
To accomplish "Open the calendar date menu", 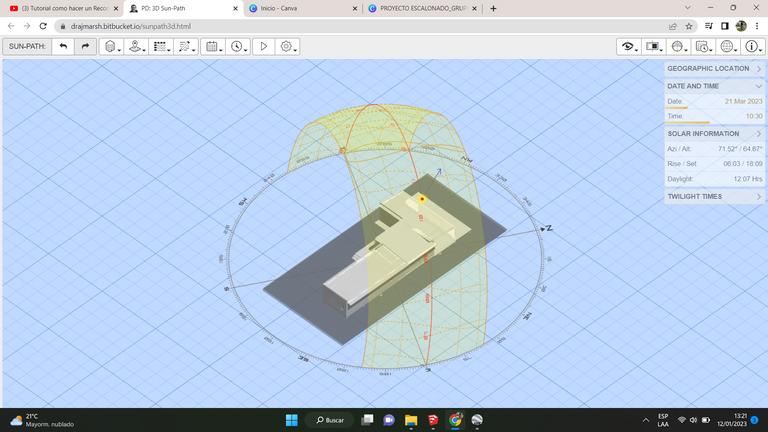I will [213, 46].
